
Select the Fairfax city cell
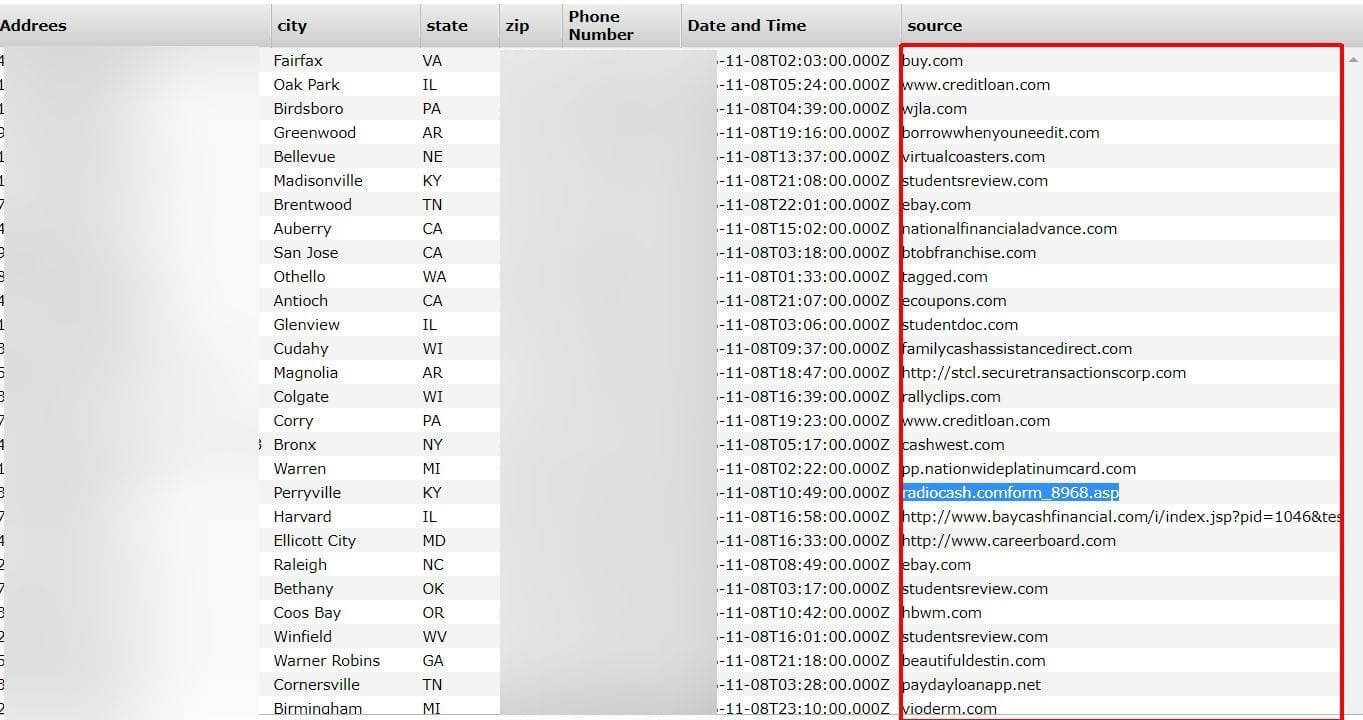click(298, 61)
